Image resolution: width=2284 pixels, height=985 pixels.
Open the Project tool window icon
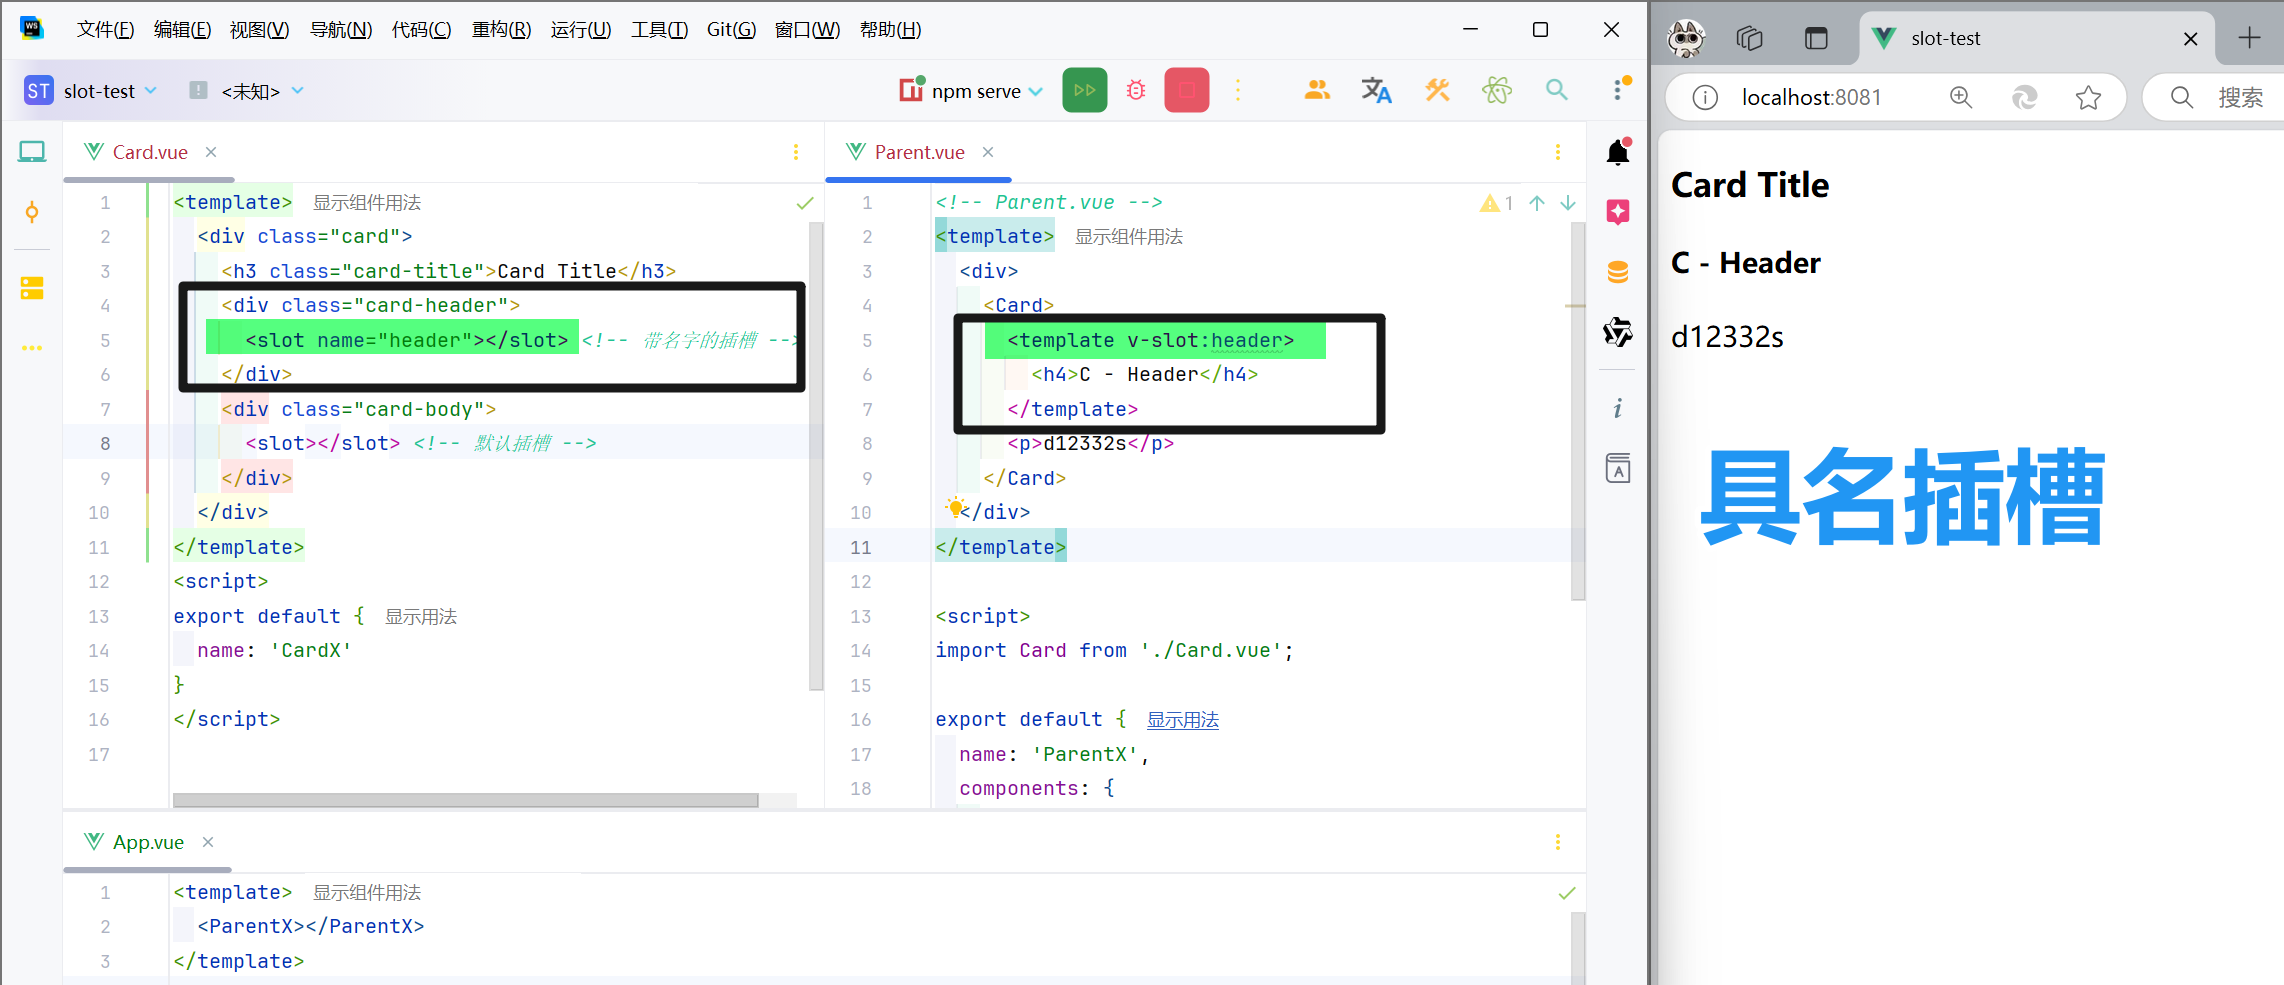pyautogui.click(x=32, y=152)
